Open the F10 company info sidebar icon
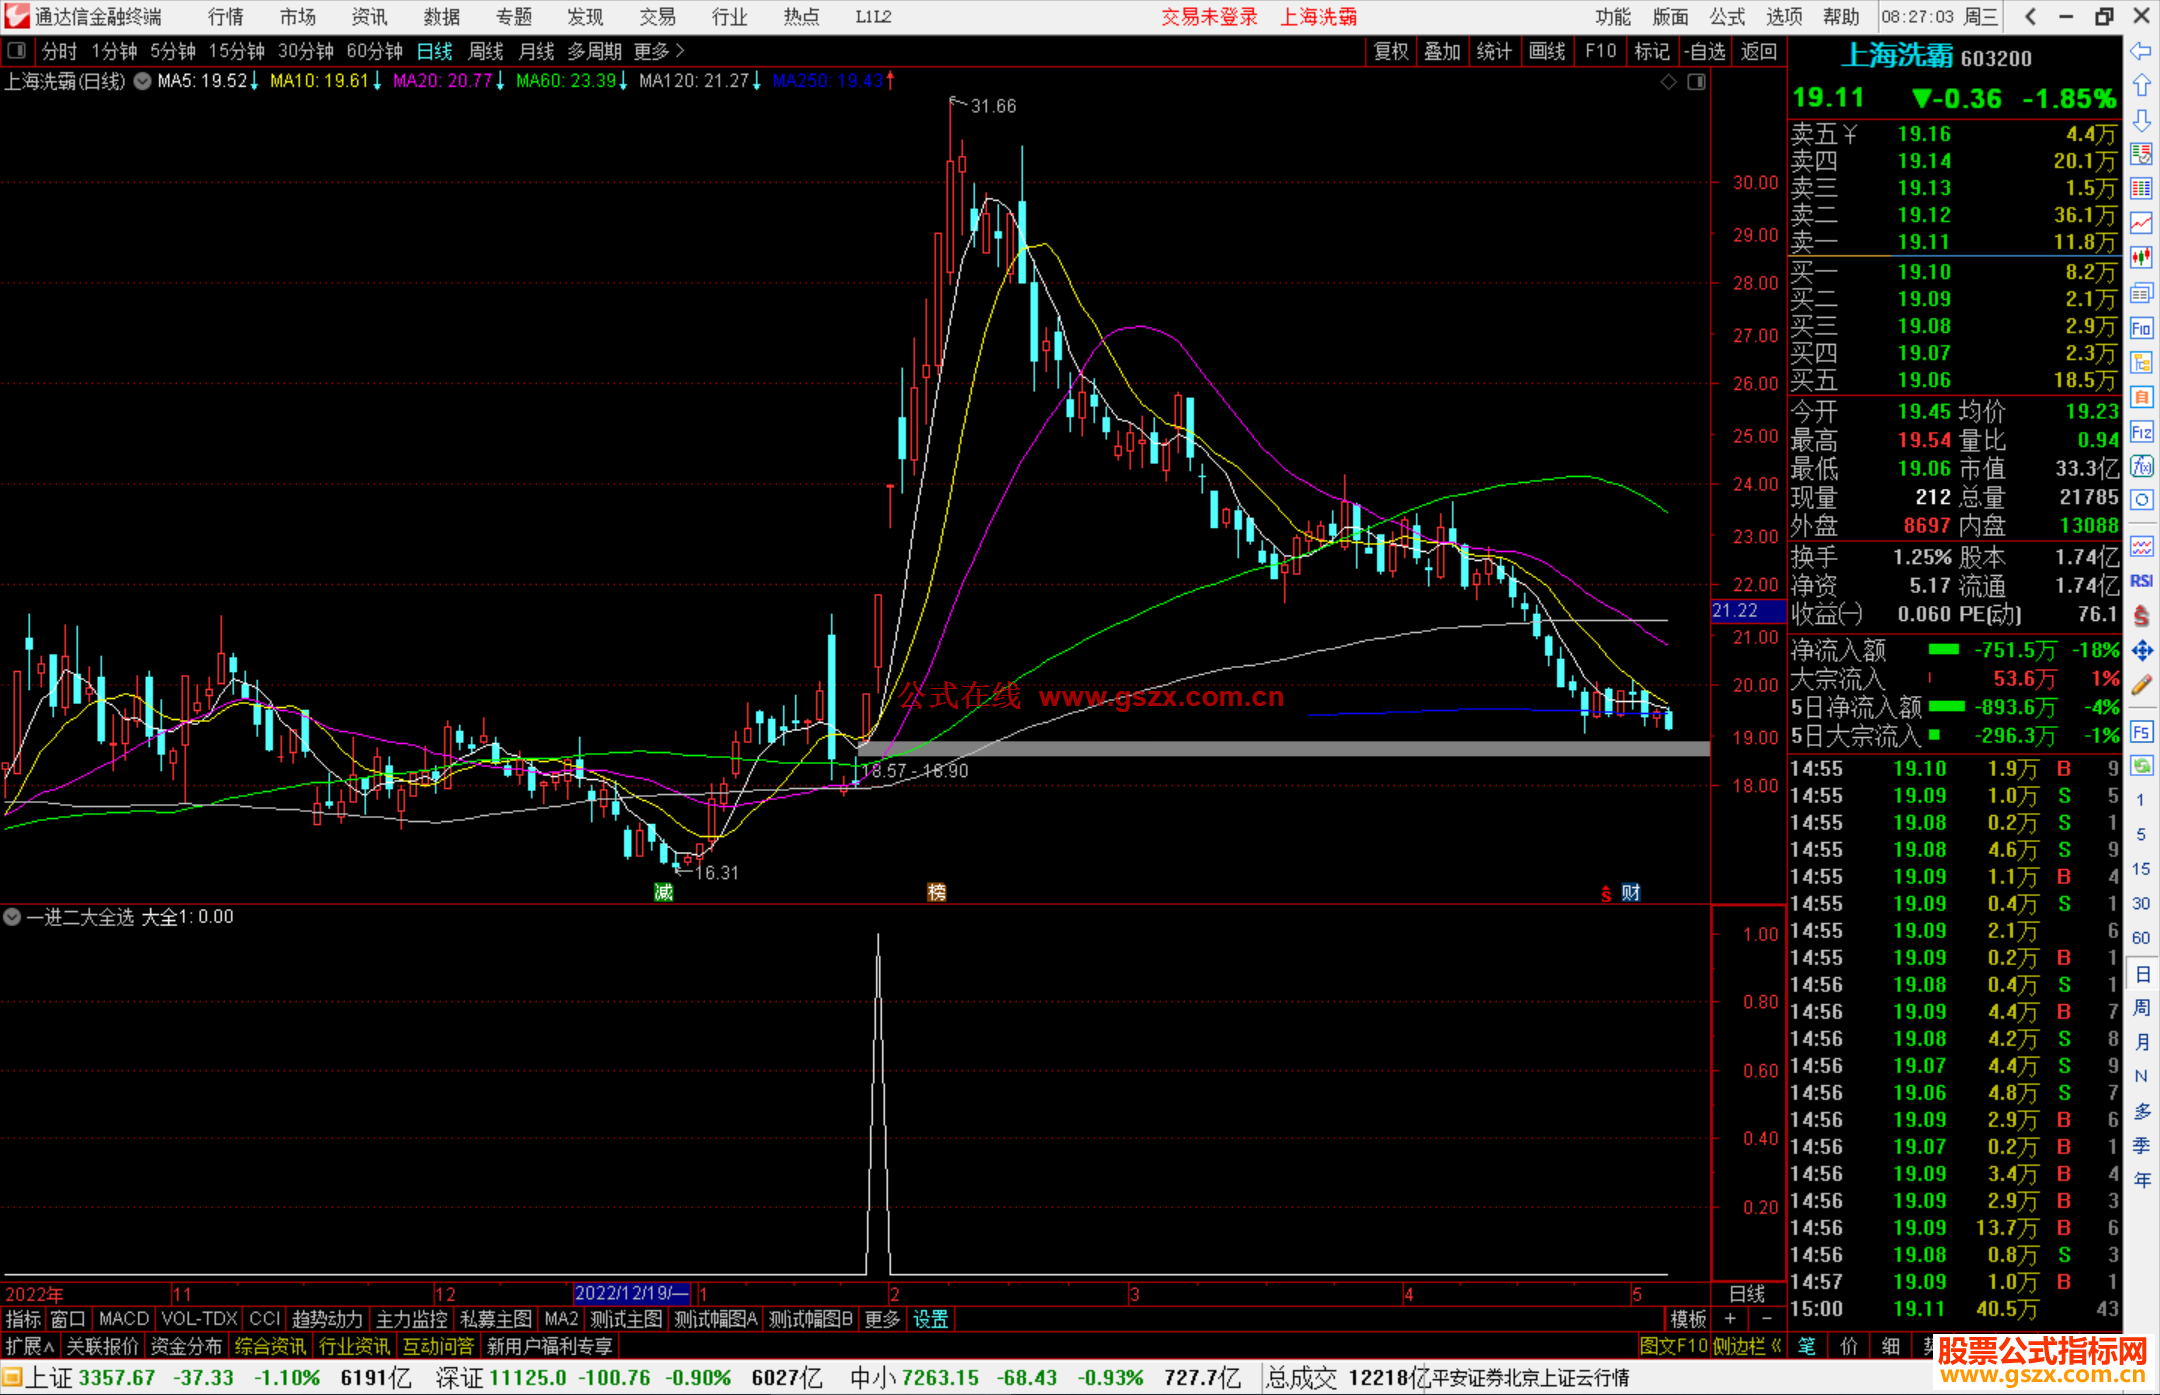Image resolution: width=2160 pixels, height=1395 pixels. coord(2141,328)
